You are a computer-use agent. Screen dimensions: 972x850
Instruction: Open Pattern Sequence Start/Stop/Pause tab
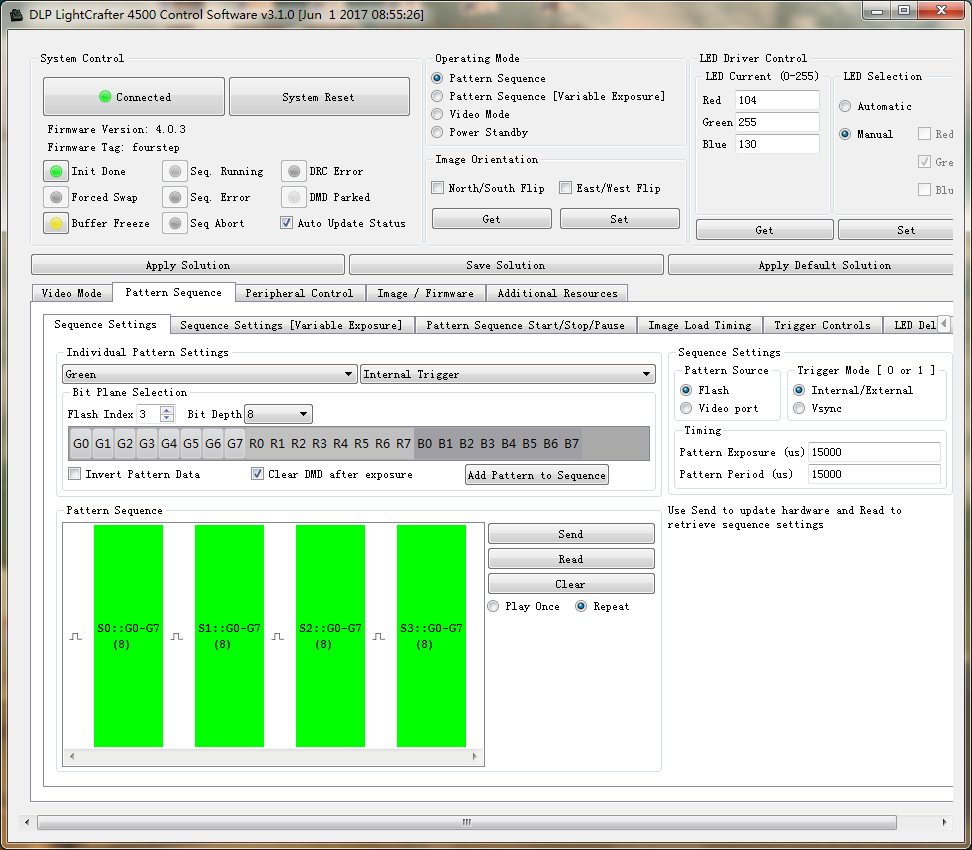click(526, 325)
